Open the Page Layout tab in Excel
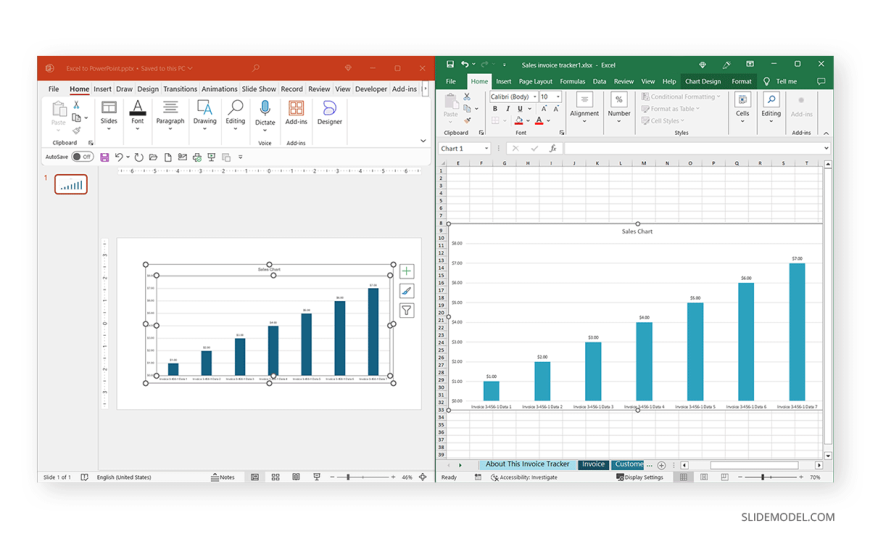Image resolution: width=870 pixels, height=539 pixels. coord(535,81)
